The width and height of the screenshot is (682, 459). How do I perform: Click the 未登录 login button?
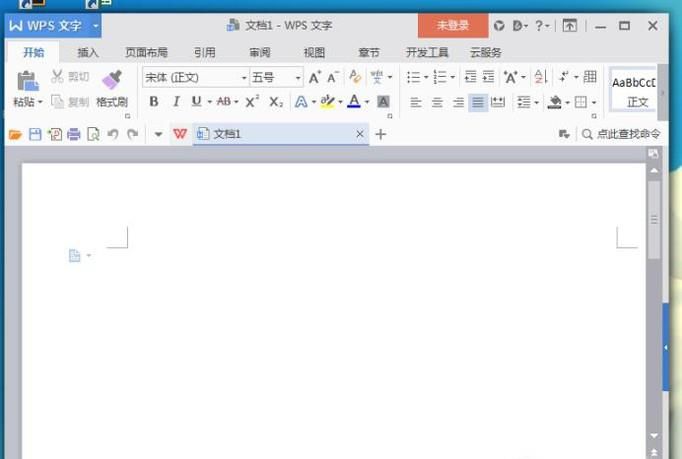tap(453, 25)
